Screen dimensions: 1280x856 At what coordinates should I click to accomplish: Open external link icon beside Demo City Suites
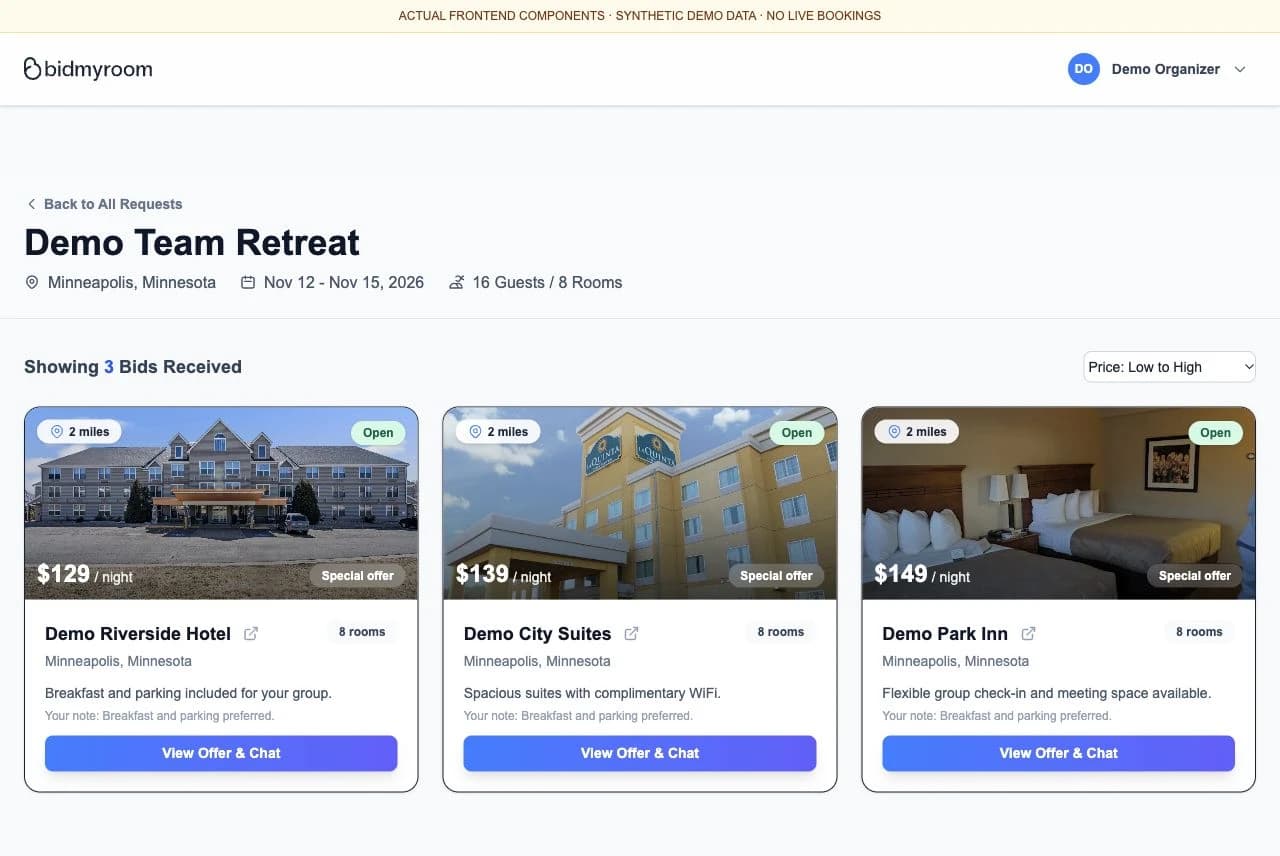pyautogui.click(x=631, y=634)
